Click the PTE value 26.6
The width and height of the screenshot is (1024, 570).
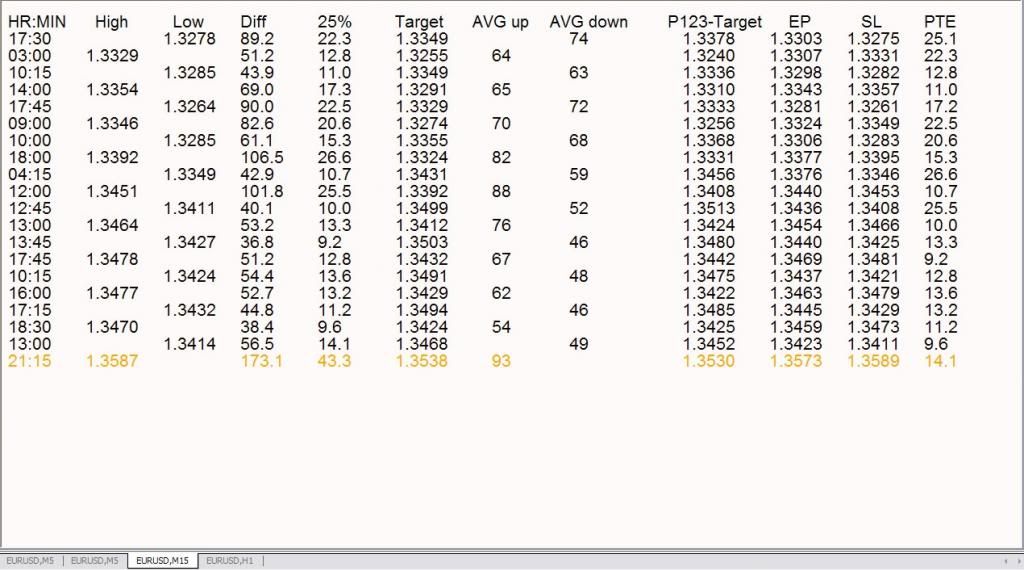coord(940,175)
